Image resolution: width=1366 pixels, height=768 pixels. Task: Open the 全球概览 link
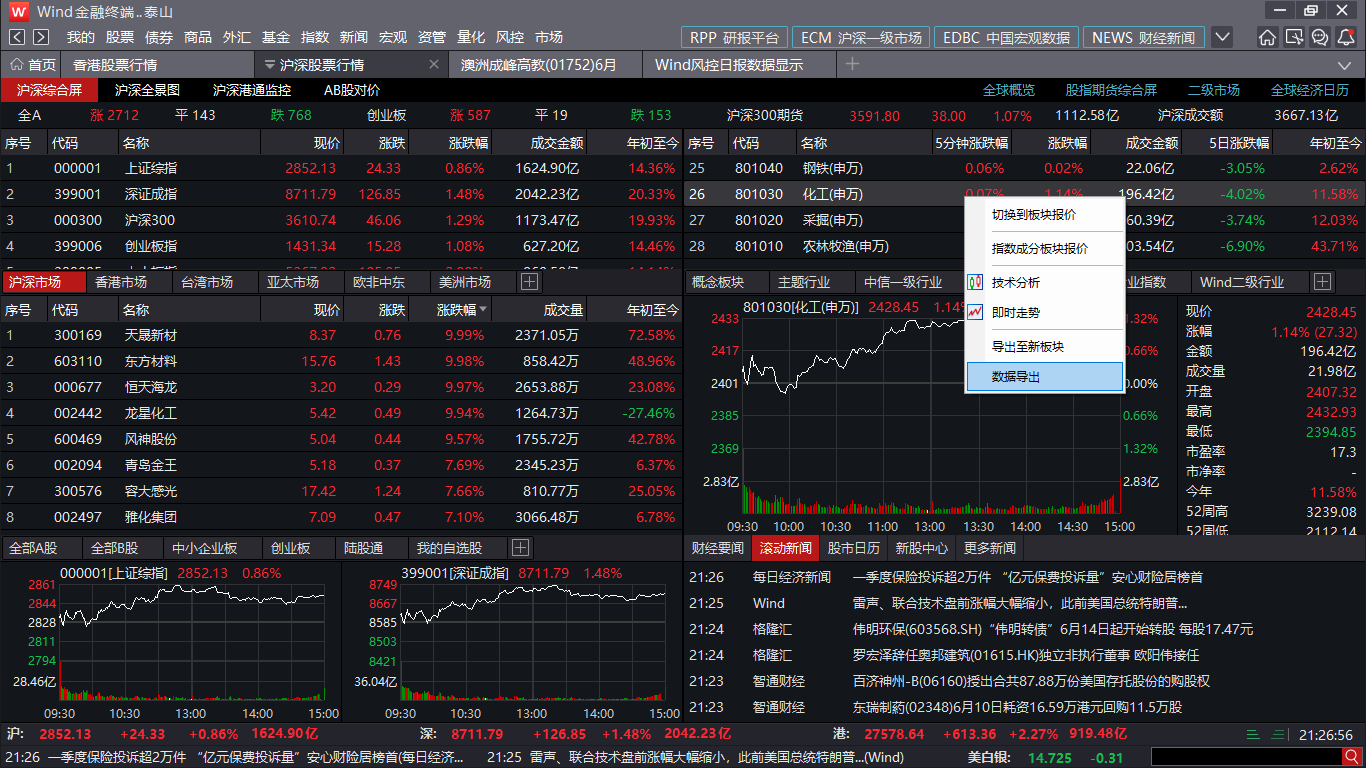point(1009,90)
